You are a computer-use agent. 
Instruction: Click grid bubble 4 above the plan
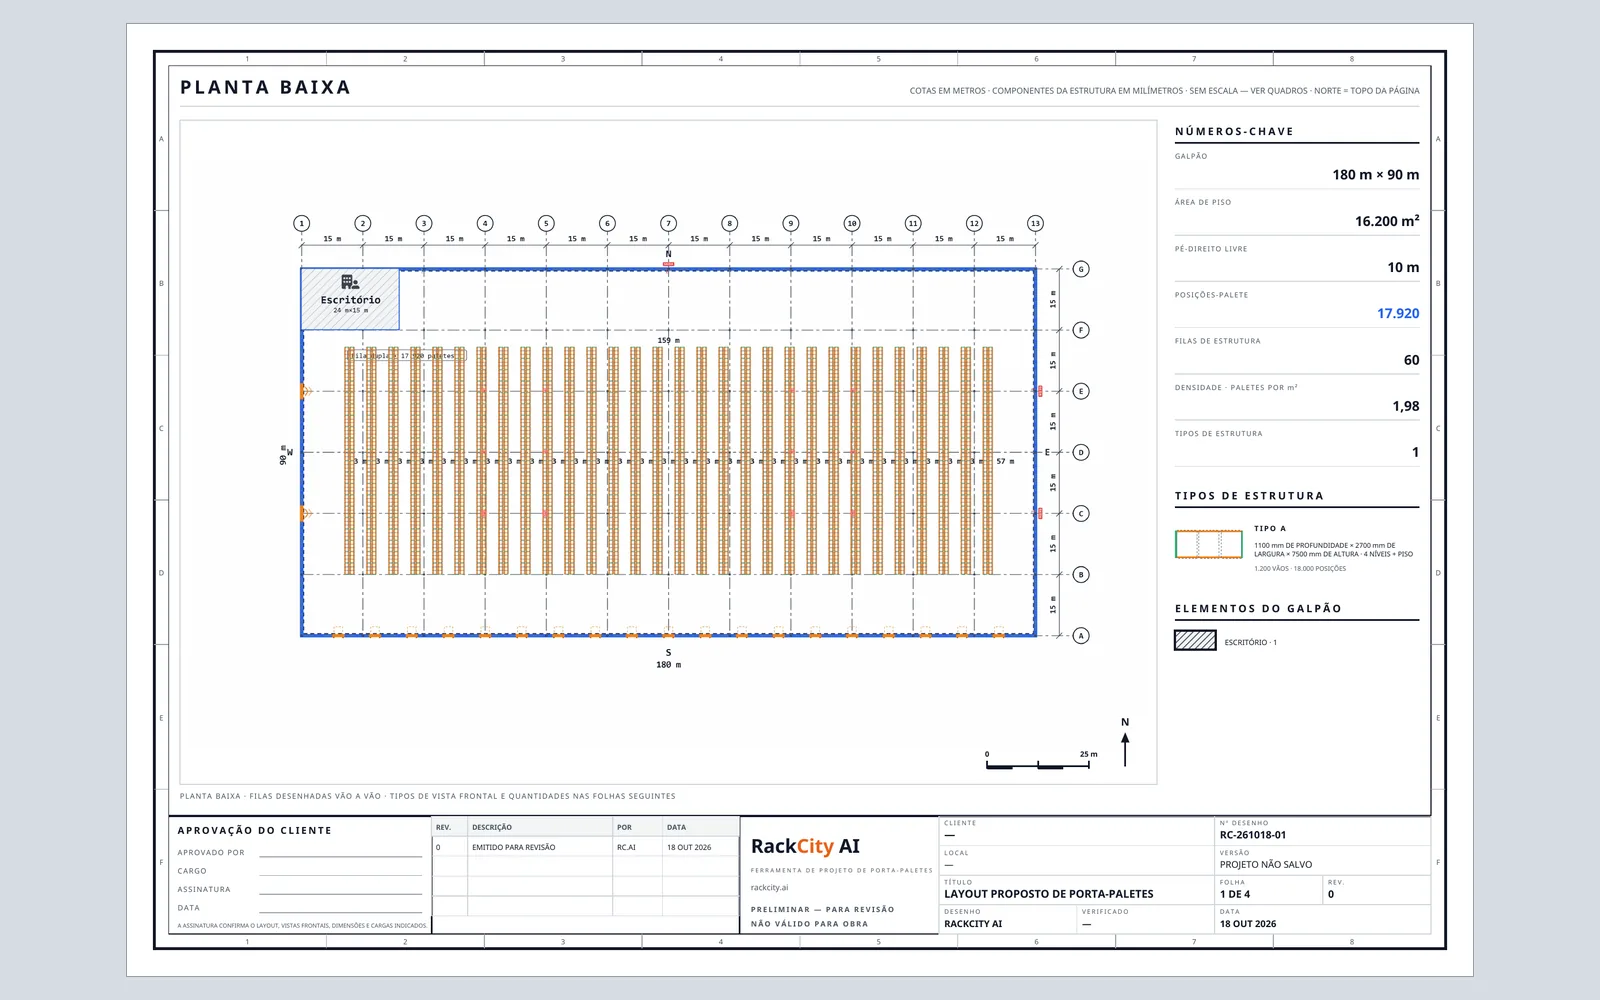[485, 224]
